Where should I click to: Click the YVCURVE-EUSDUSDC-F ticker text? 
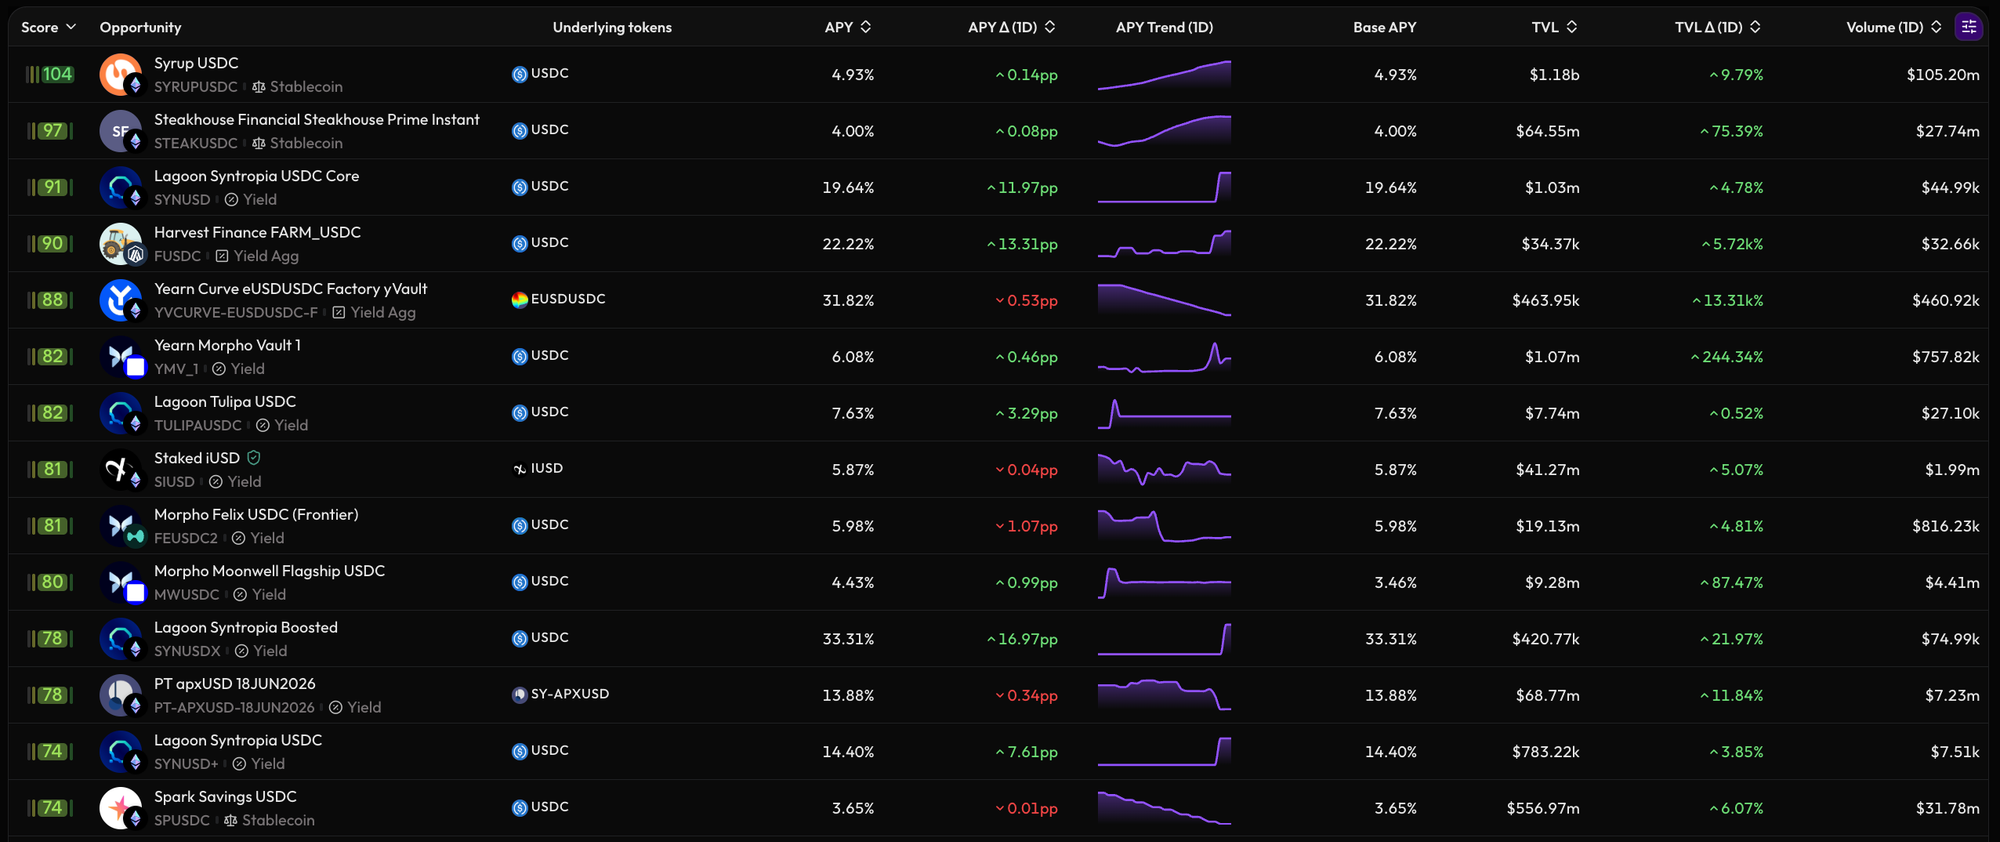pyautogui.click(x=236, y=313)
